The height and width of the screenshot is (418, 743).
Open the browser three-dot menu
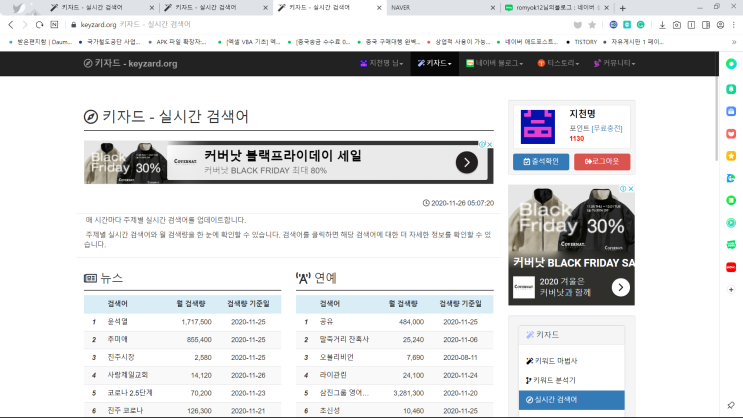pyautogui.click(x=734, y=25)
